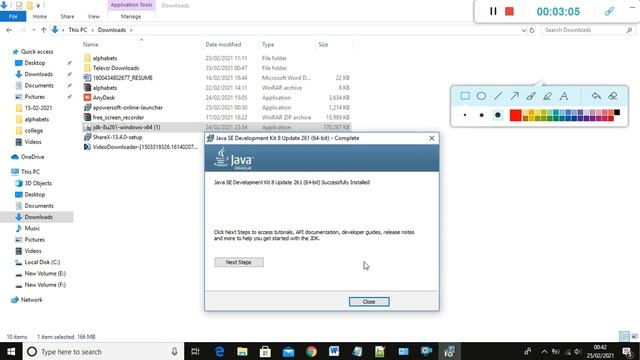The image size is (640, 360).
Task: Sort files by Date modified column
Action: click(223, 44)
